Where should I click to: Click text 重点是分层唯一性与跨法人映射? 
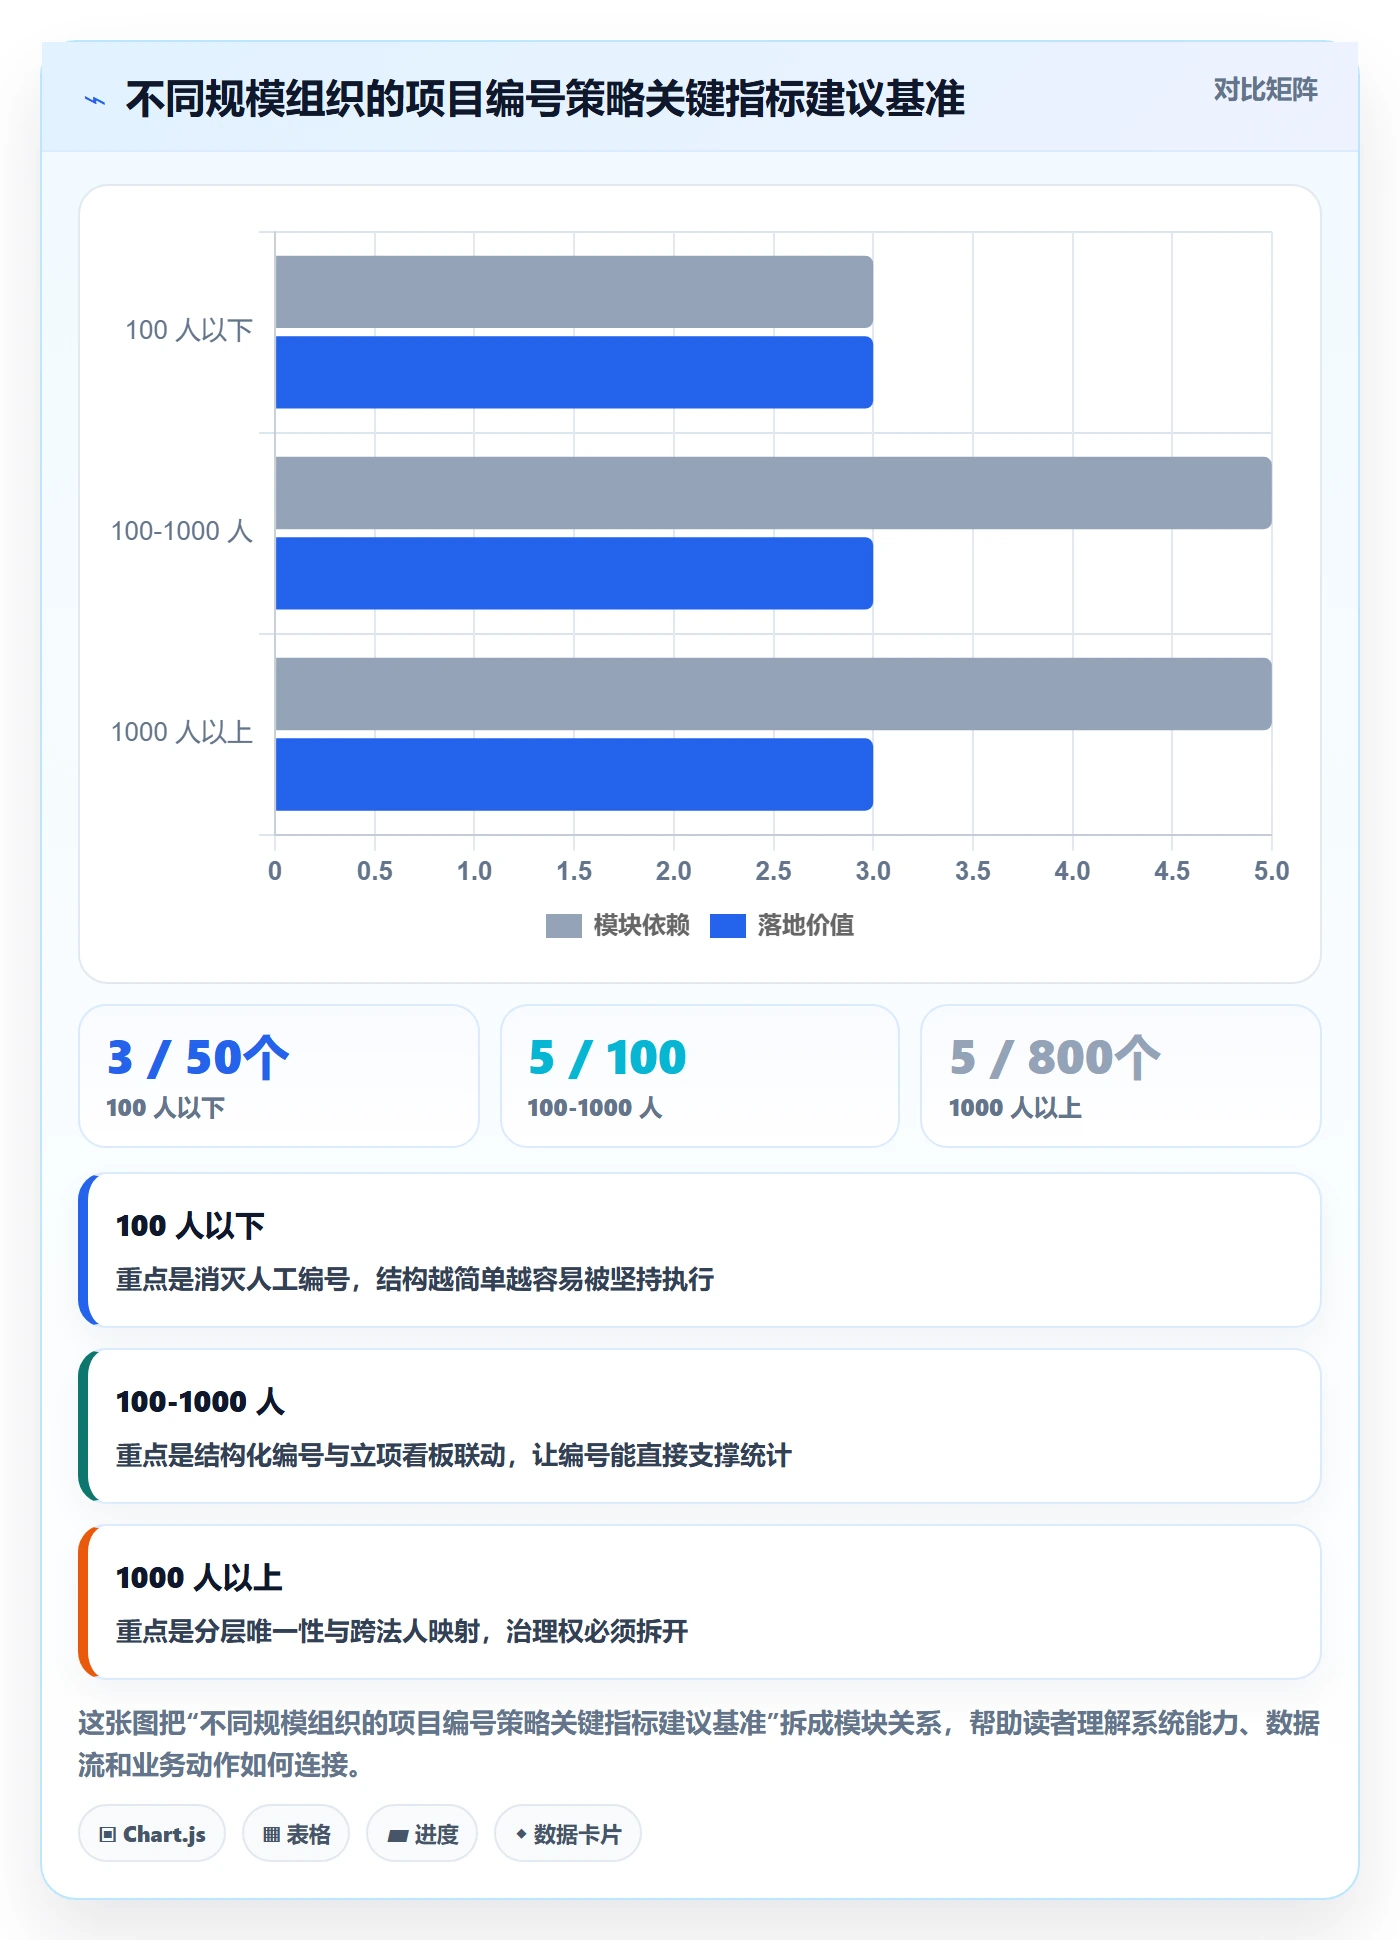[298, 1631]
